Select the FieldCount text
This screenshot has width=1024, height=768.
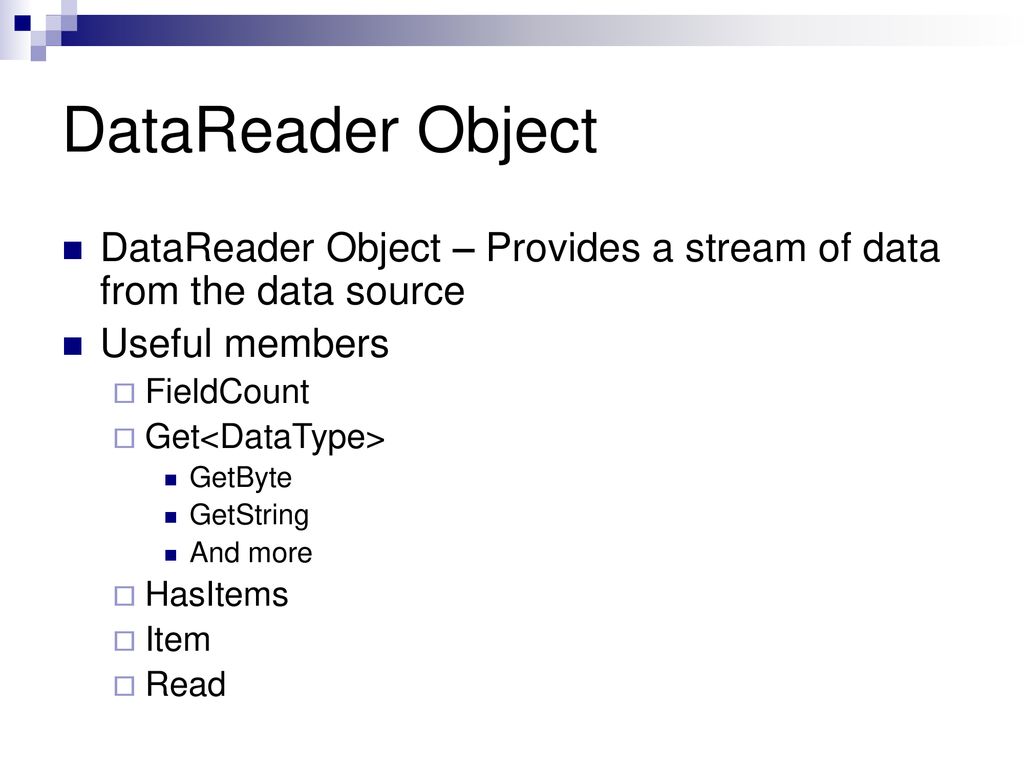pos(227,392)
